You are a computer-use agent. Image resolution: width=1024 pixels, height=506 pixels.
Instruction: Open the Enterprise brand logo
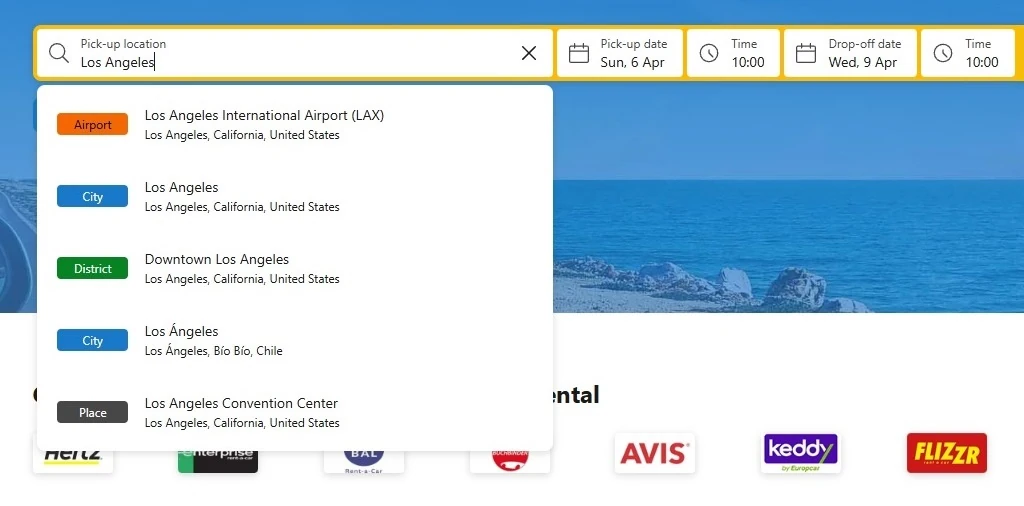(218, 460)
